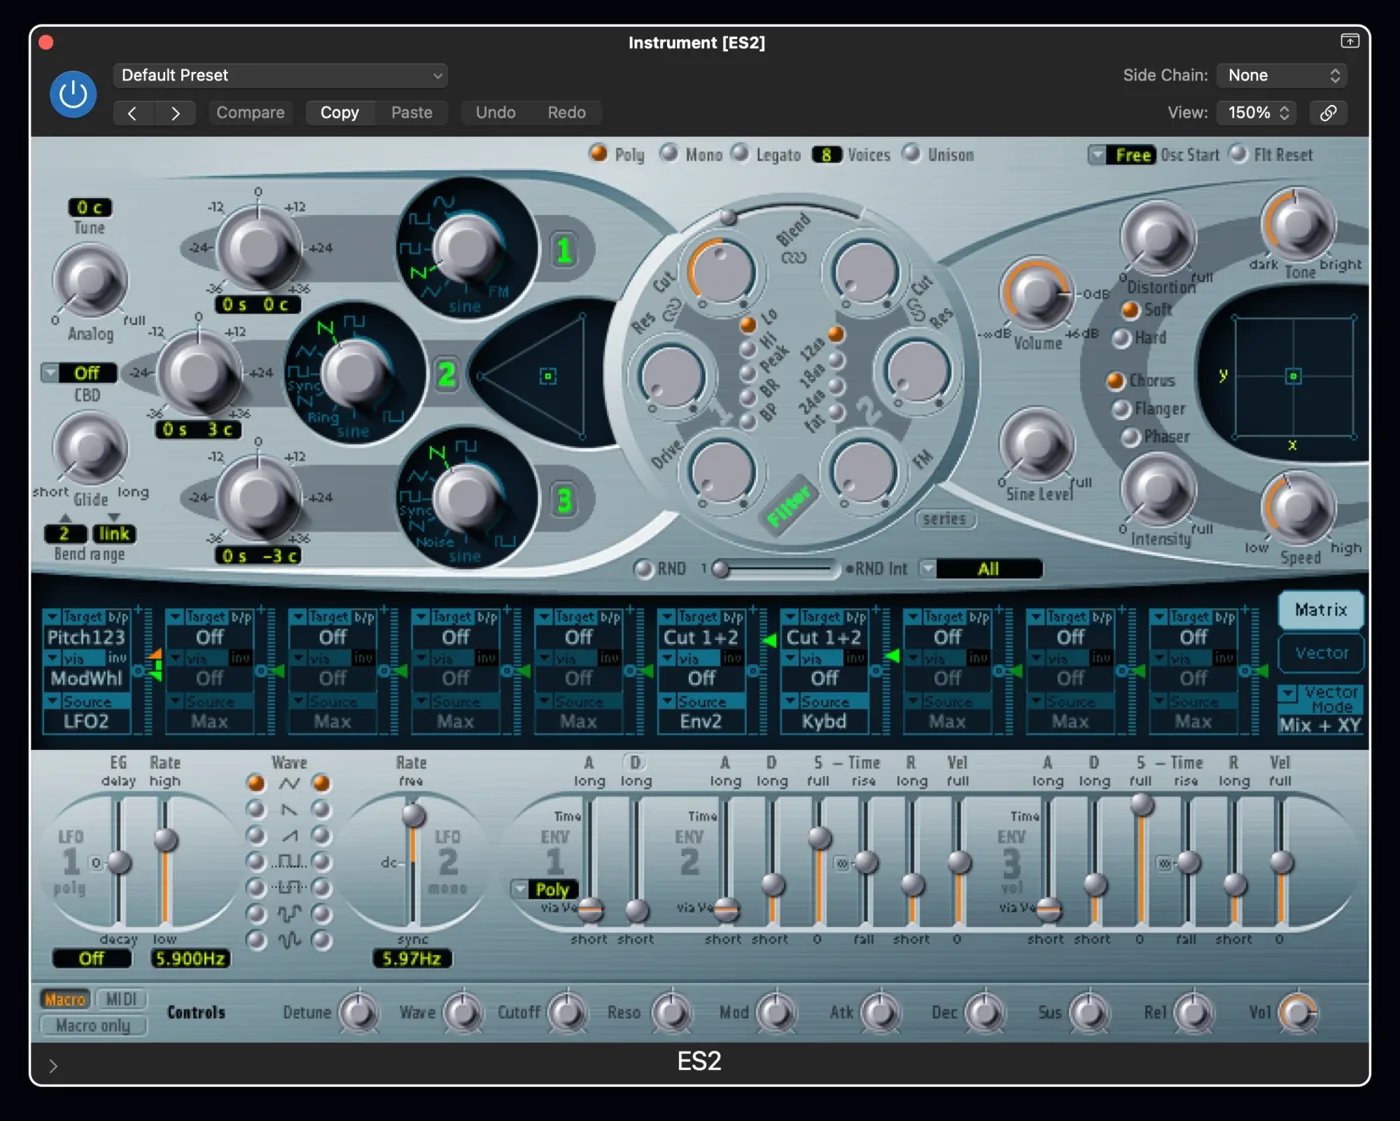Open the Side Chain None dropdown
Viewport: 1400px width, 1121px height.
click(1283, 75)
